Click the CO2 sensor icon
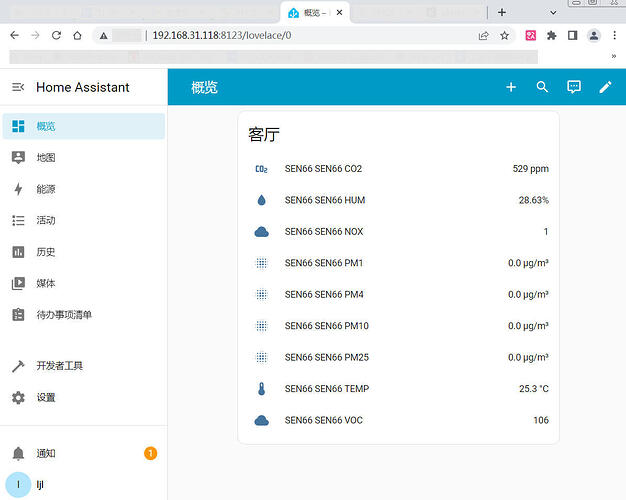Screen dimensions: 626x500 tap(262, 169)
